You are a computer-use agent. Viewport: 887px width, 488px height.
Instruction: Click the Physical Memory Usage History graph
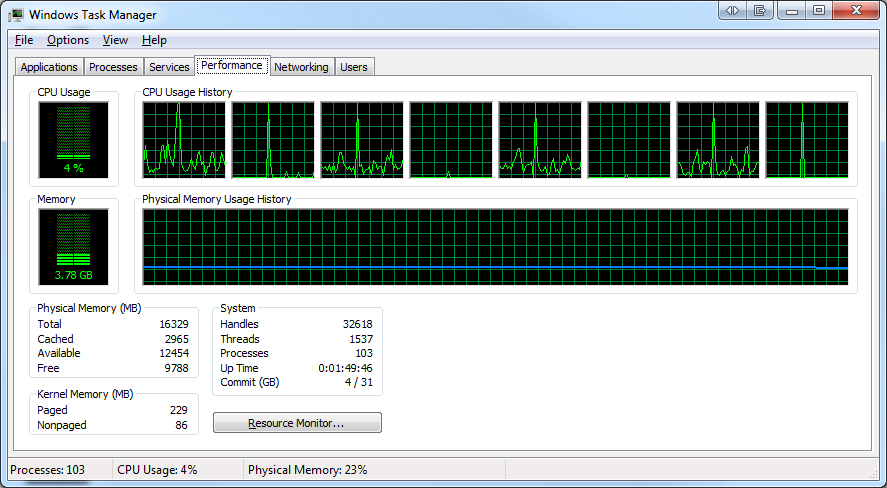[496, 247]
